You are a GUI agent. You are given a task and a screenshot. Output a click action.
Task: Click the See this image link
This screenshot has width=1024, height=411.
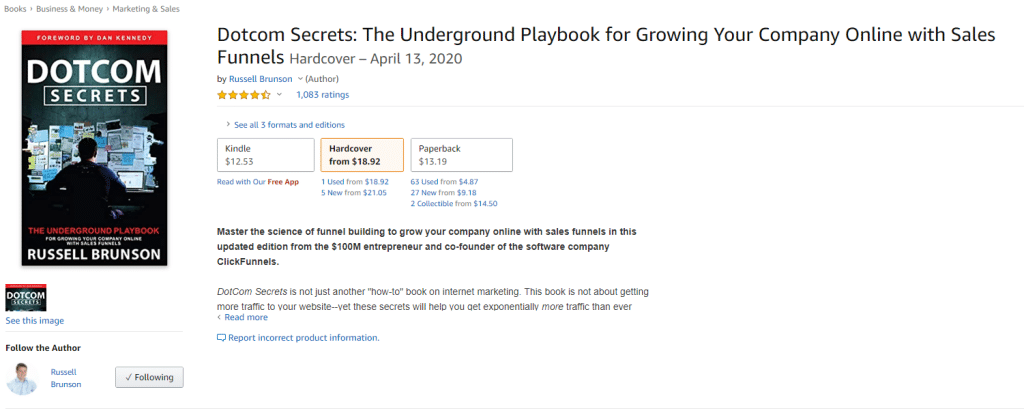coord(34,321)
